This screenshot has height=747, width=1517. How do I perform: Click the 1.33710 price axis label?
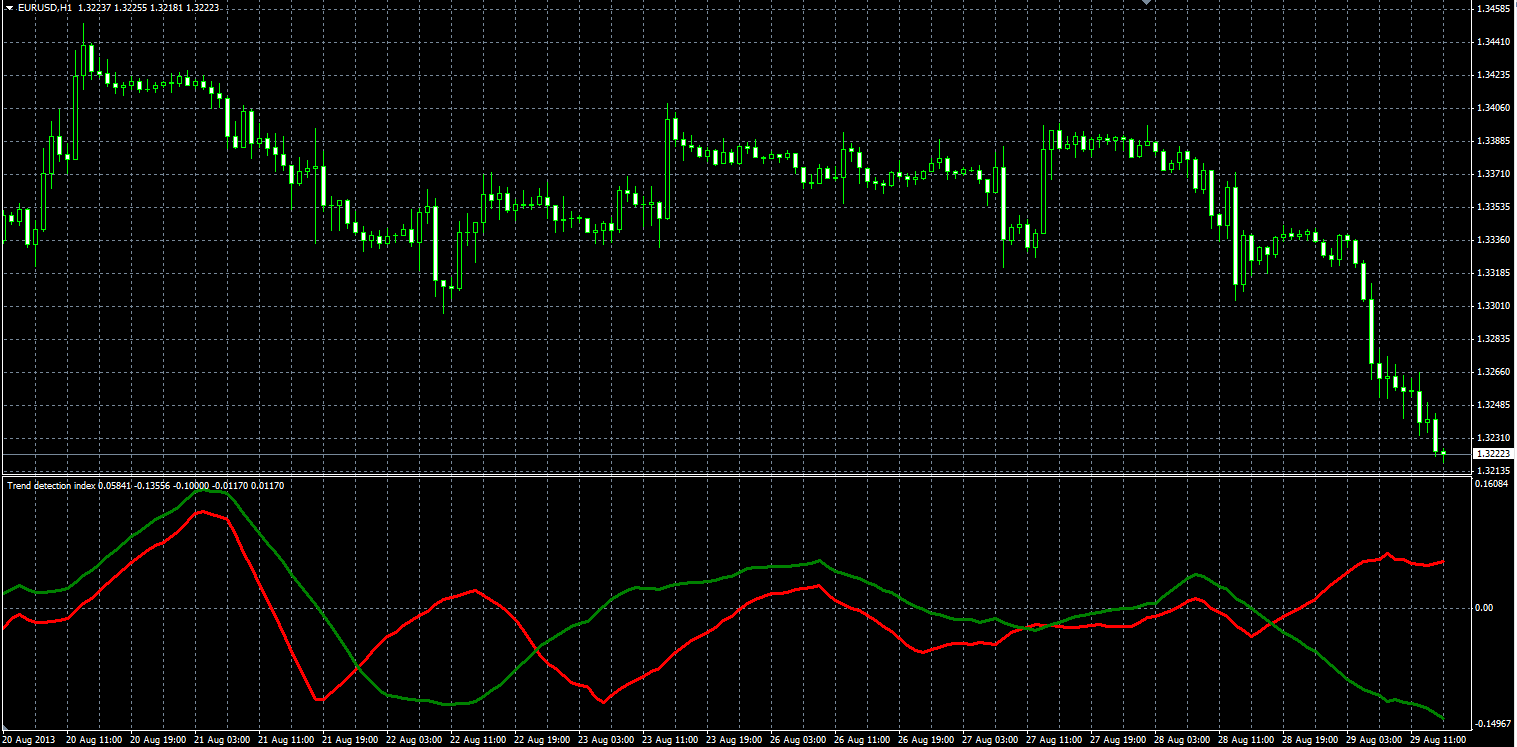[1493, 174]
